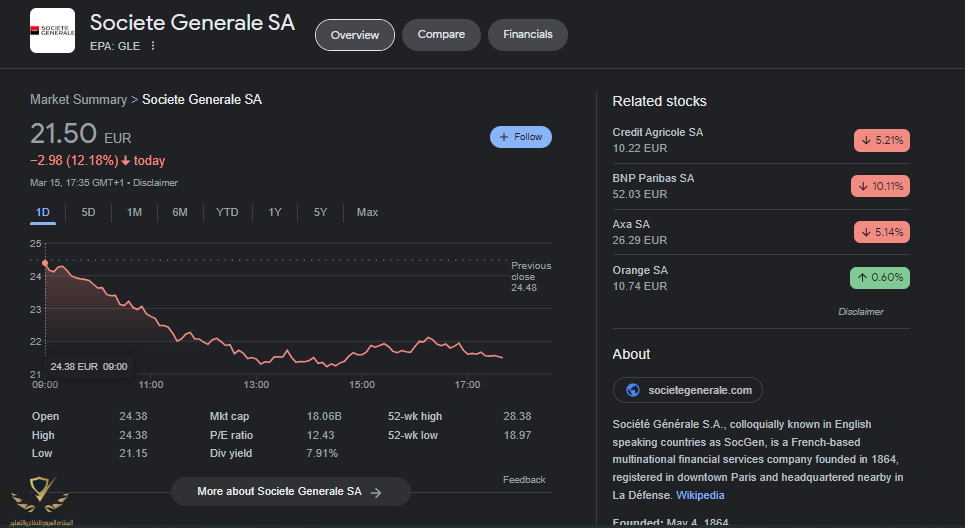Image resolution: width=965 pixels, height=528 pixels.
Task: Show the Max chart range
Action: click(367, 212)
